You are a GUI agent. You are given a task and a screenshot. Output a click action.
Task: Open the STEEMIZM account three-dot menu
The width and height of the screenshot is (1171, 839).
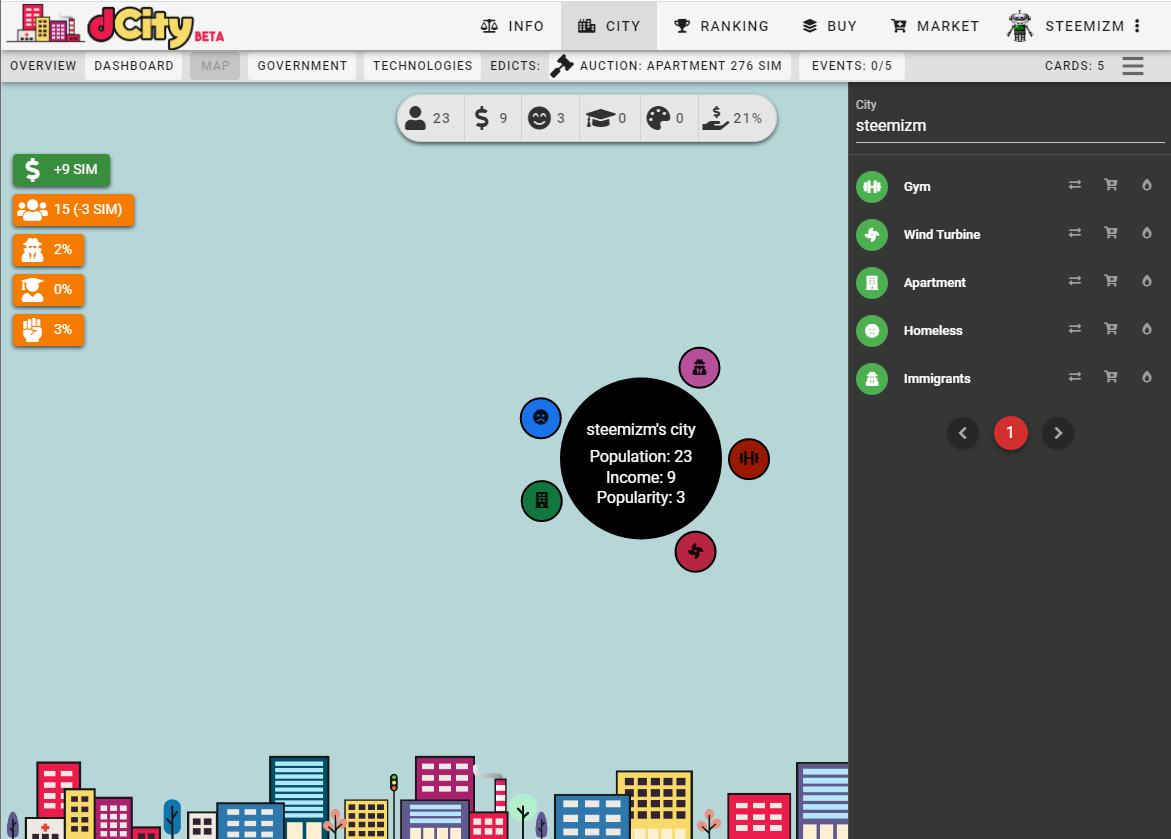coord(1137,26)
